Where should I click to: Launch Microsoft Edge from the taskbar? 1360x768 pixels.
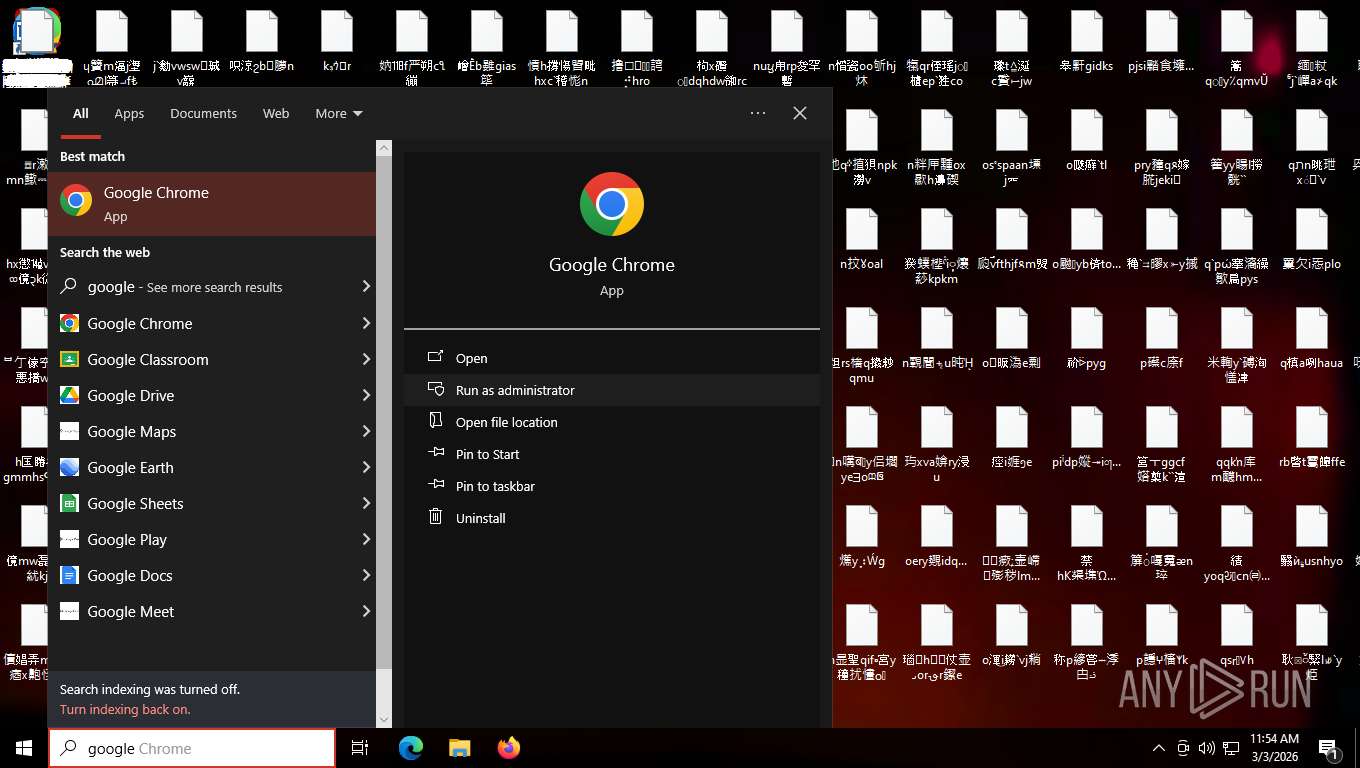coord(410,748)
